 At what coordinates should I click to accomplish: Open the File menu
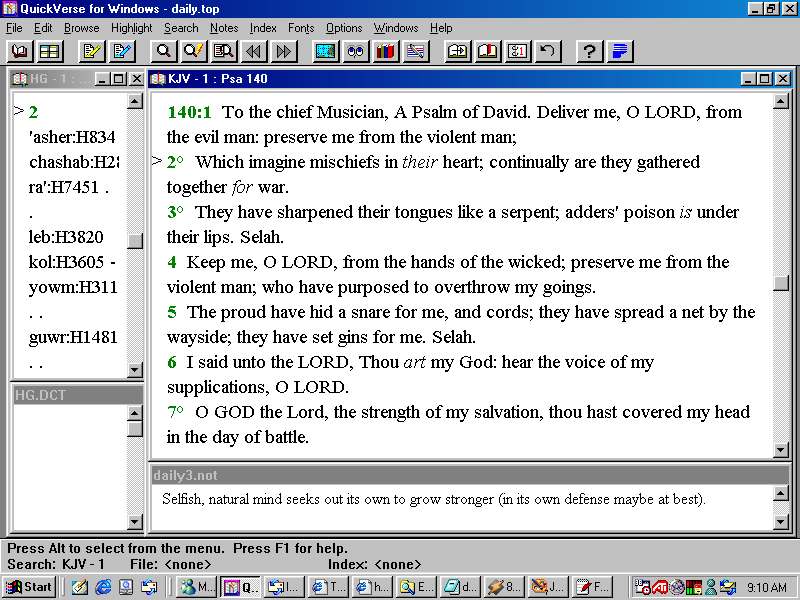point(14,28)
